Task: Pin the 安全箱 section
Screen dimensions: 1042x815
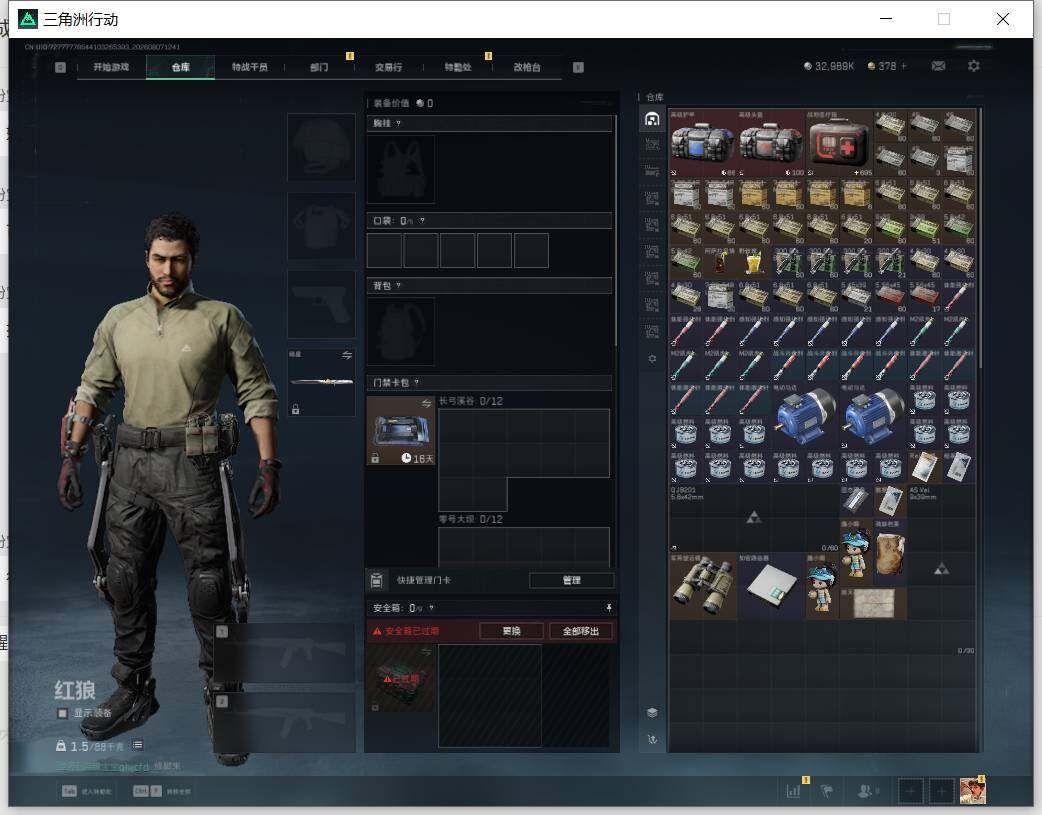Action: [609, 608]
